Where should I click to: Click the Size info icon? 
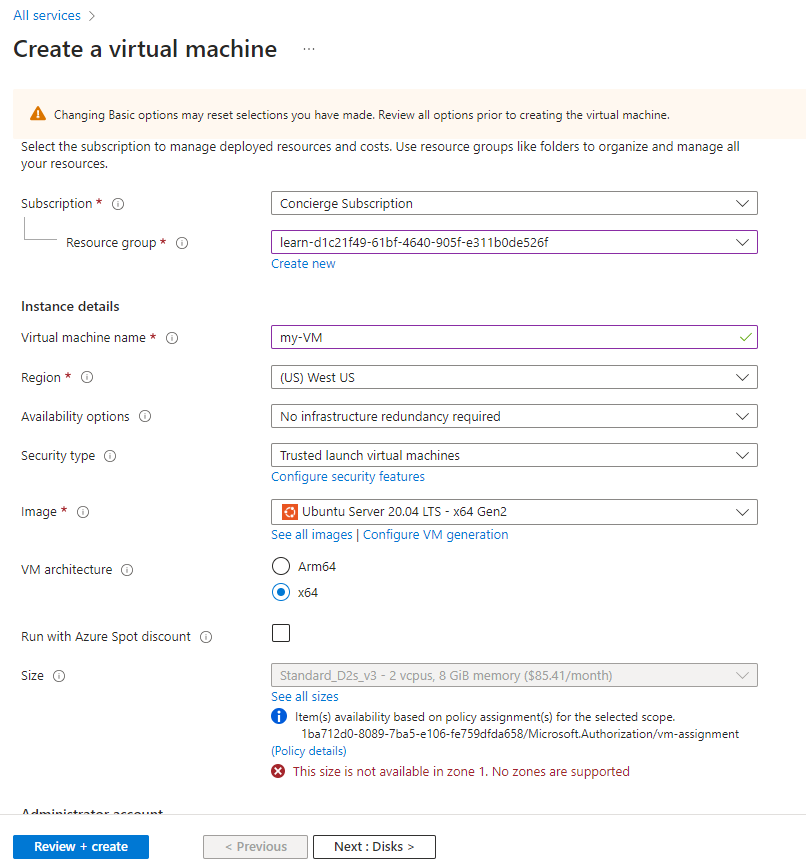tap(59, 676)
